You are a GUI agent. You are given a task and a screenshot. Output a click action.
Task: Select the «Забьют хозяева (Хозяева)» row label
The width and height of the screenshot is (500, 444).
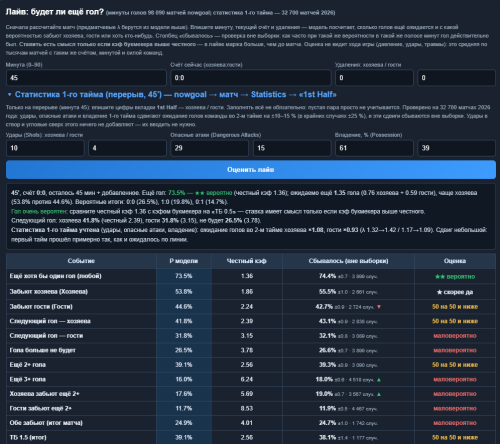(x=49, y=292)
